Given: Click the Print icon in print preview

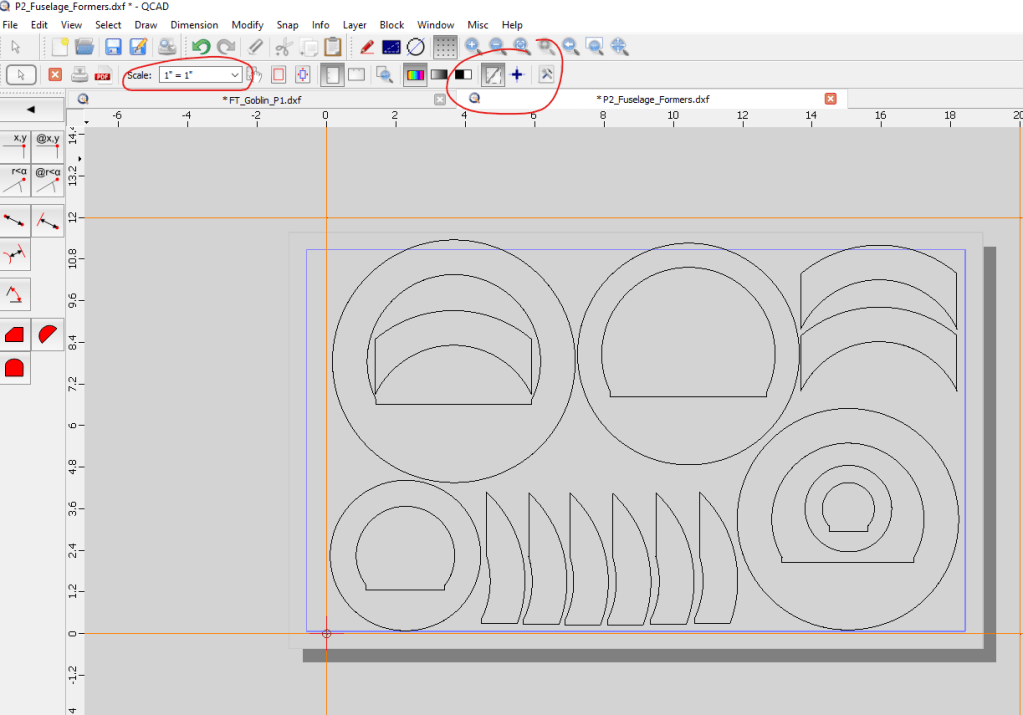Looking at the screenshot, I should (x=79, y=75).
